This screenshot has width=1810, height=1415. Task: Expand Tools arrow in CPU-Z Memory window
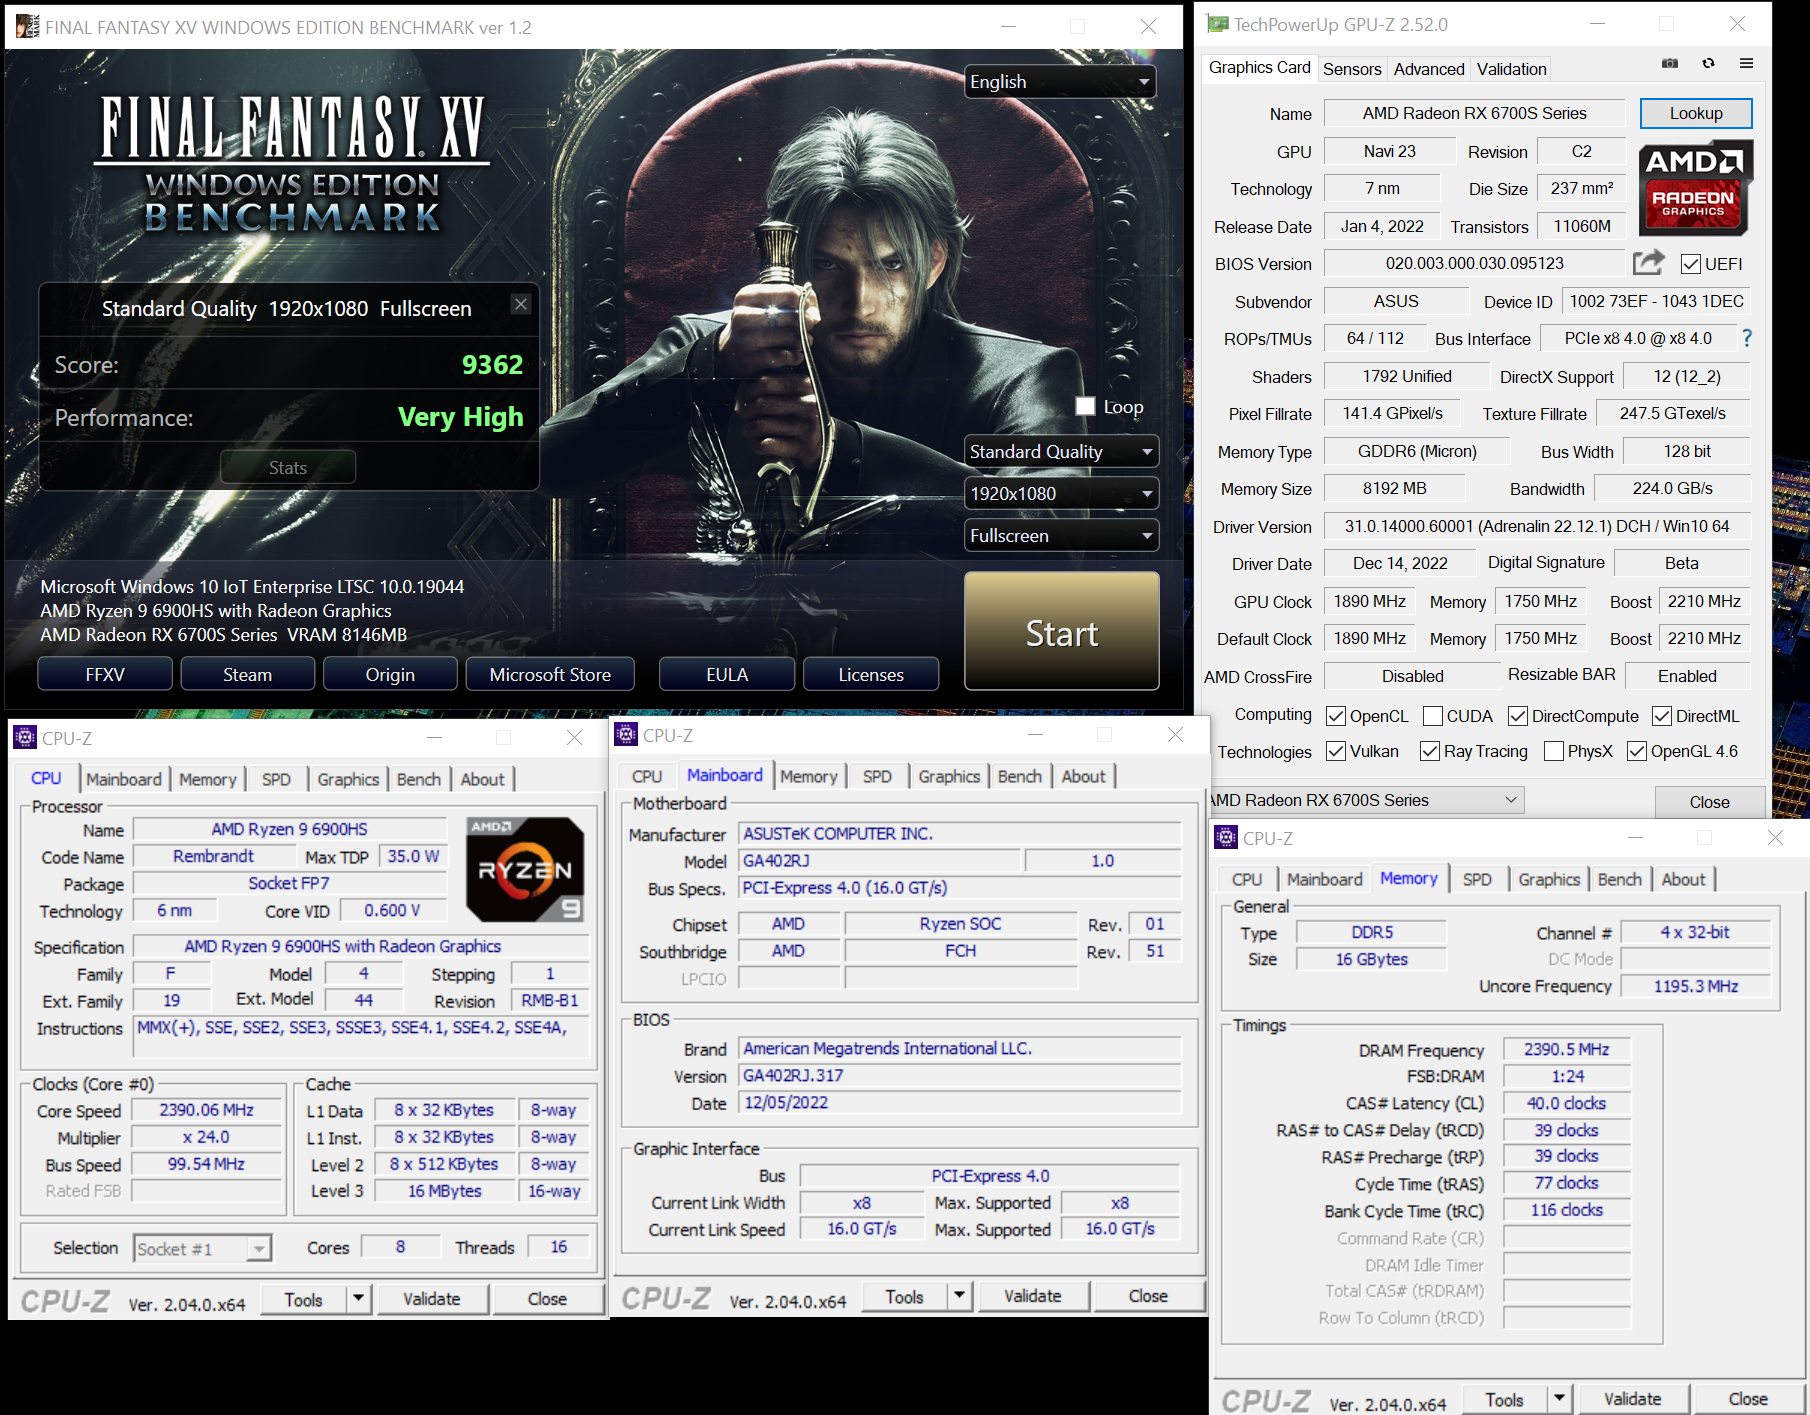[1560, 1399]
